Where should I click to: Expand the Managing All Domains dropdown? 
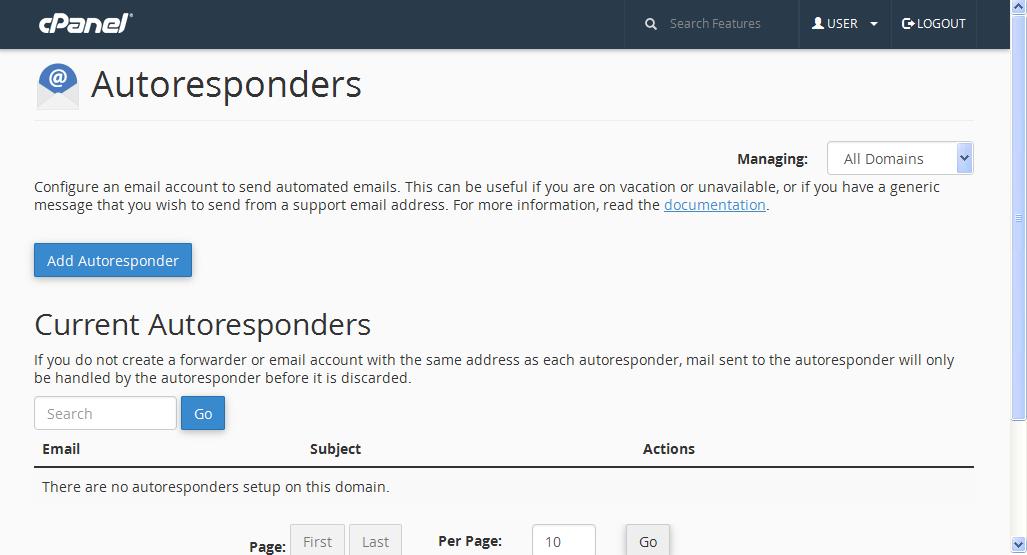pyautogui.click(x=900, y=158)
